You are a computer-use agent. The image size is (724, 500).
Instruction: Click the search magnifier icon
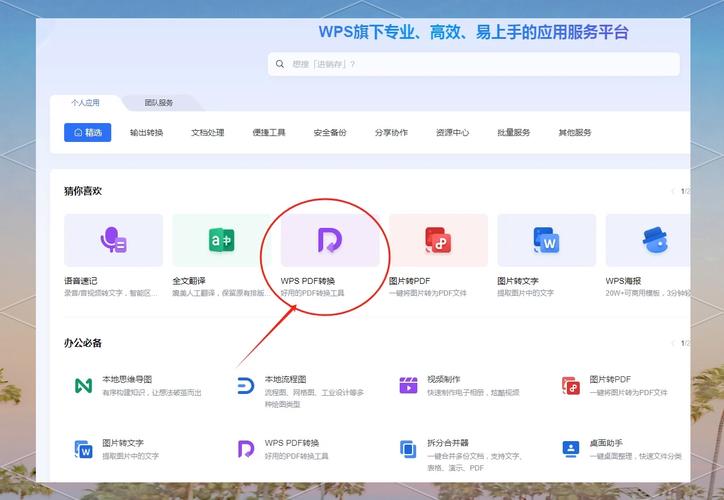click(280, 64)
